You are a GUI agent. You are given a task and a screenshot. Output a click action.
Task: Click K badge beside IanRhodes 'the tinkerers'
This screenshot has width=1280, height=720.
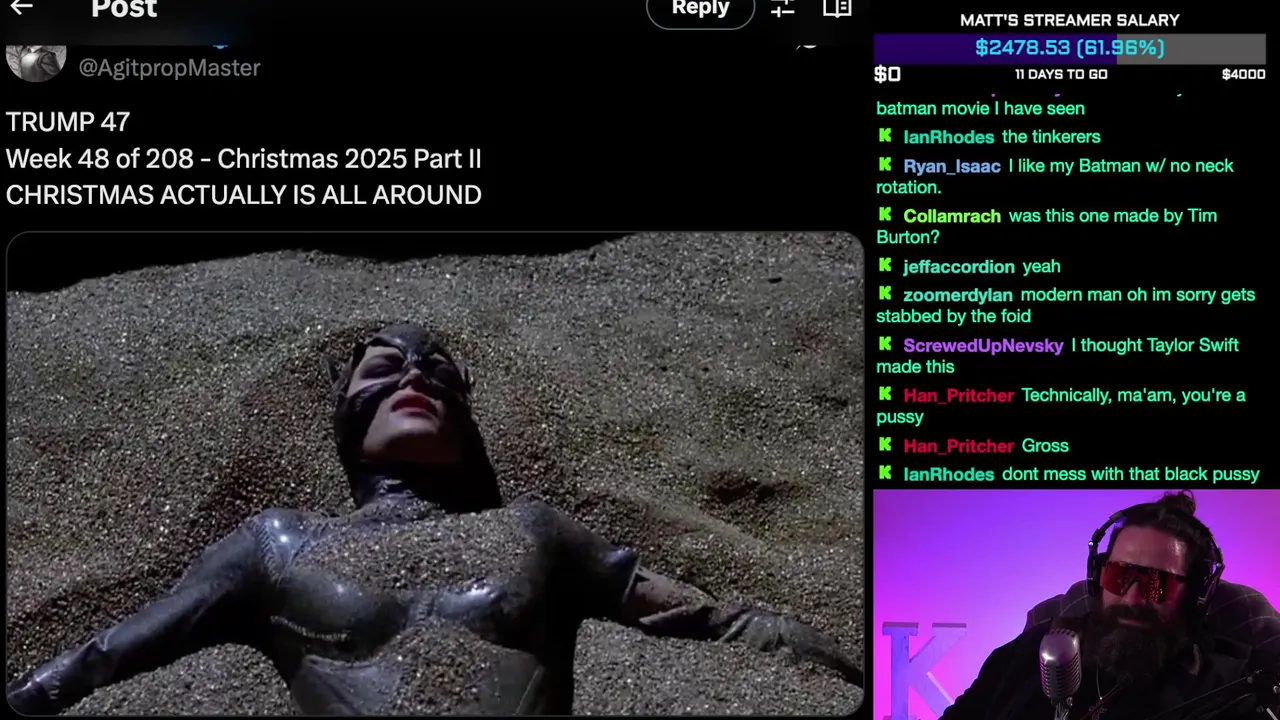click(x=885, y=136)
